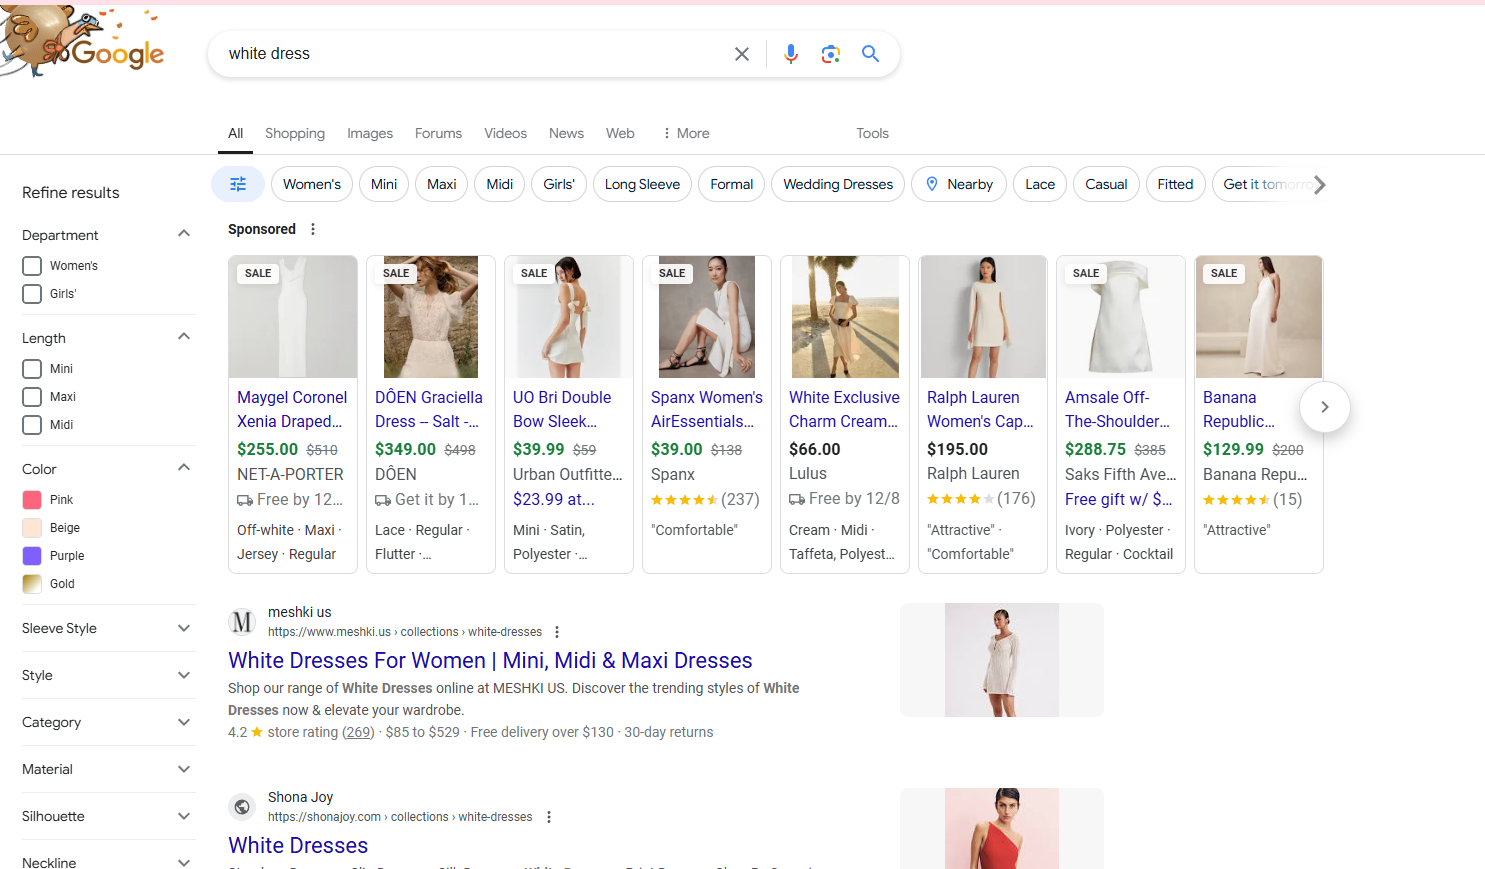
Task: Apply the Casual filter chip
Action: tap(1106, 184)
